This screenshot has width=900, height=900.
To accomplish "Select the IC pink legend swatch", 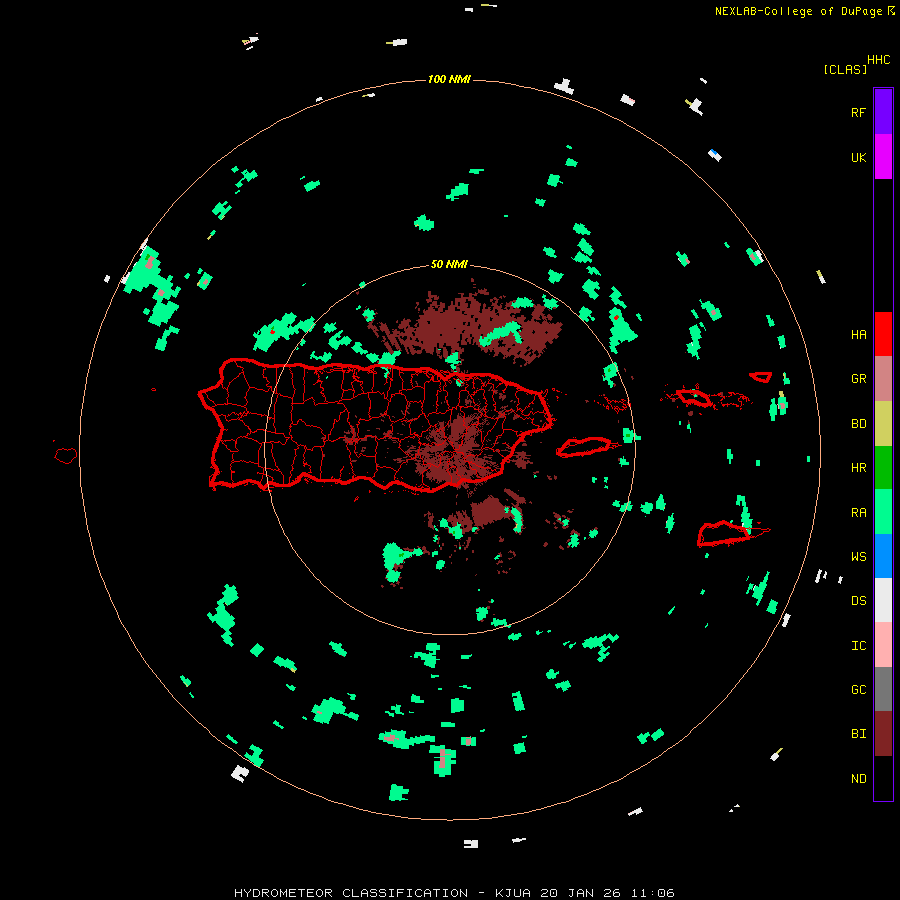I will point(883,645).
